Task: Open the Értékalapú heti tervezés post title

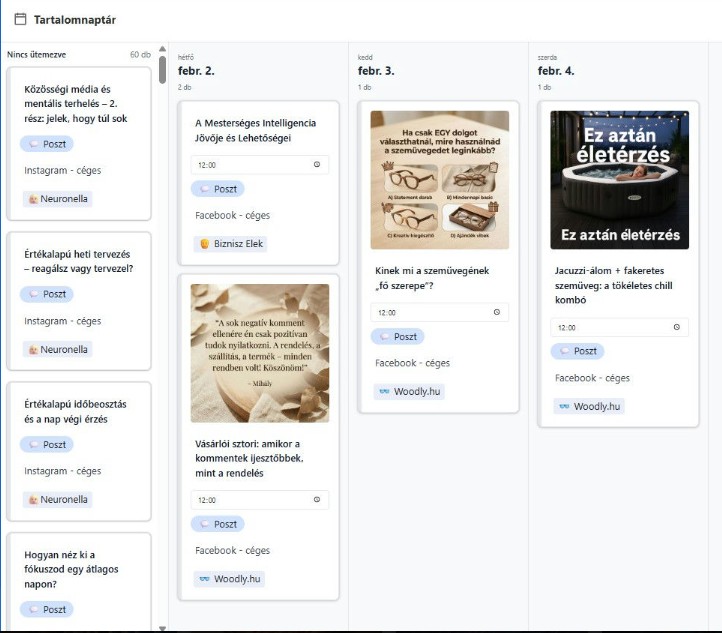Action: coord(79,261)
